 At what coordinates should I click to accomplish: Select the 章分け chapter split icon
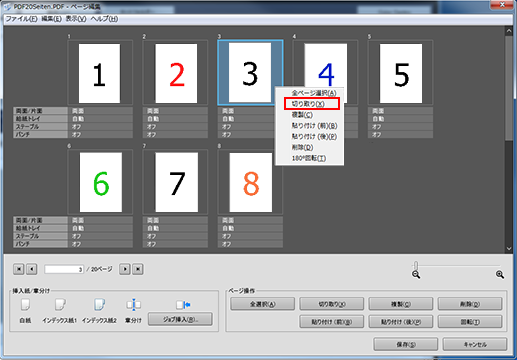[x=134, y=305]
